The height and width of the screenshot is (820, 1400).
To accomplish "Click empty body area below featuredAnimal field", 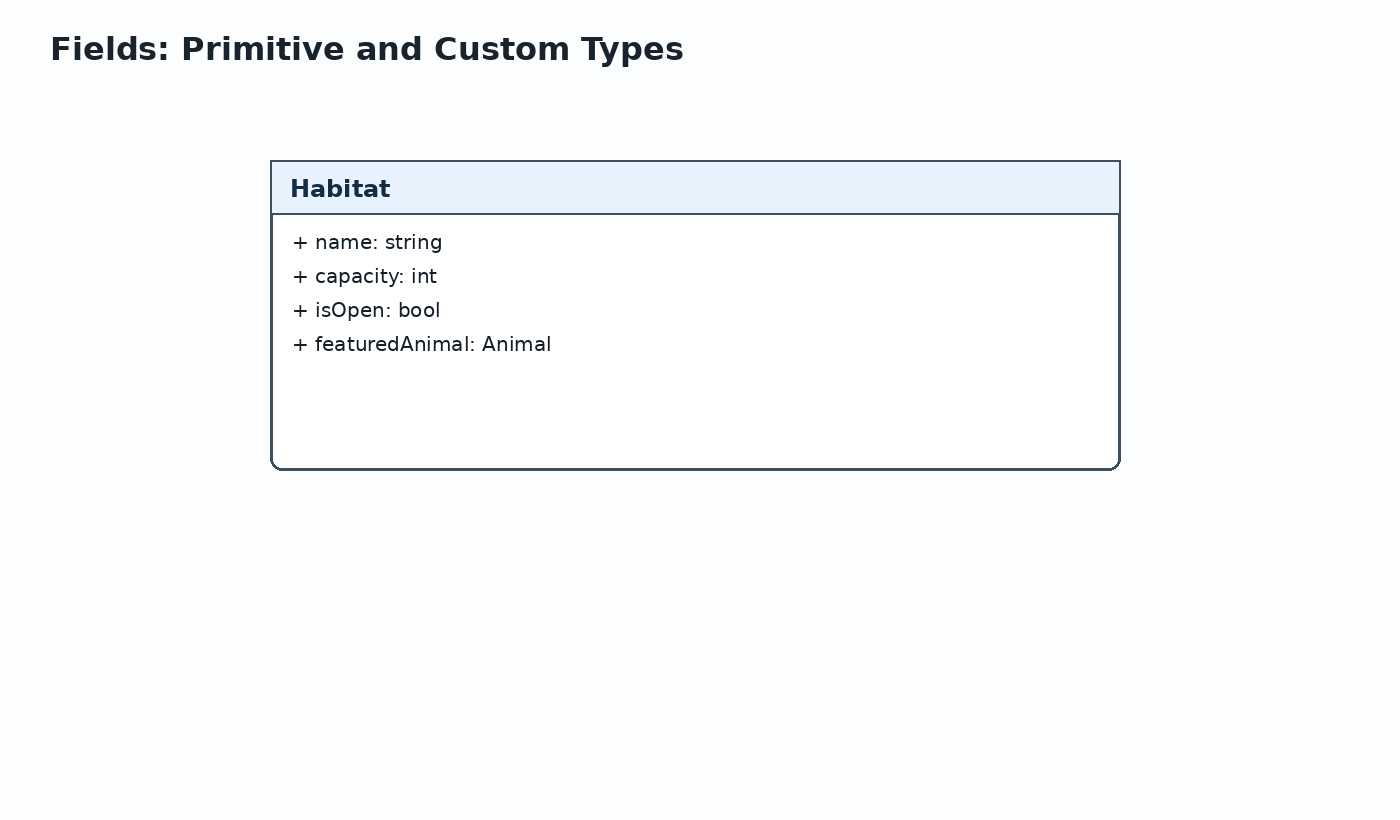I will tap(695, 412).
